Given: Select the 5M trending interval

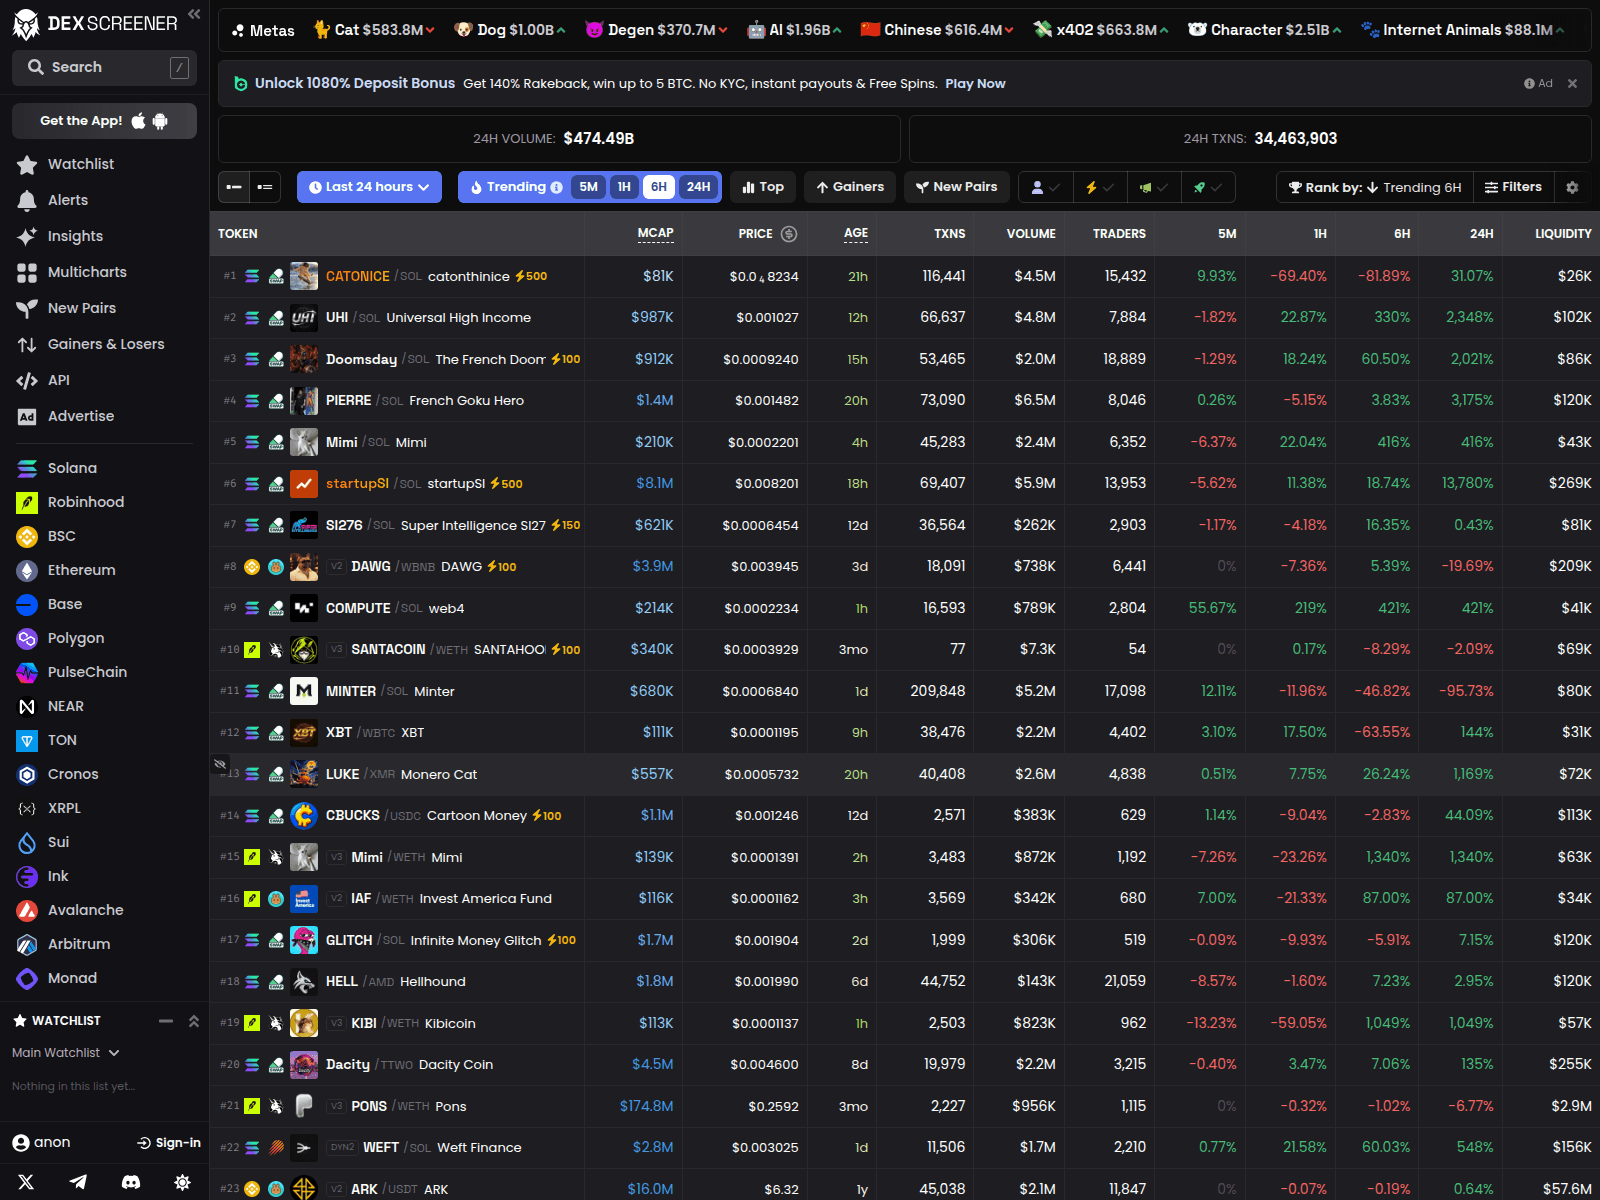Looking at the screenshot, I should pyautogui.click(x=588, y=187).
